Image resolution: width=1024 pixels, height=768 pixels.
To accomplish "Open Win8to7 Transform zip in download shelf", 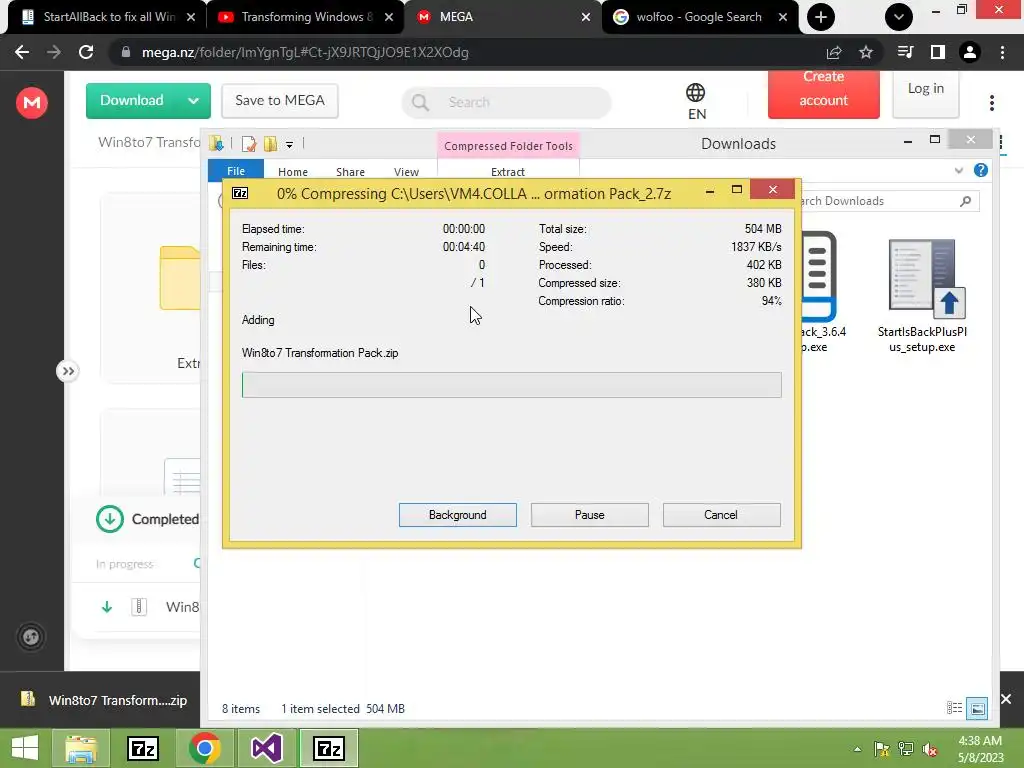I will [104, 700].
